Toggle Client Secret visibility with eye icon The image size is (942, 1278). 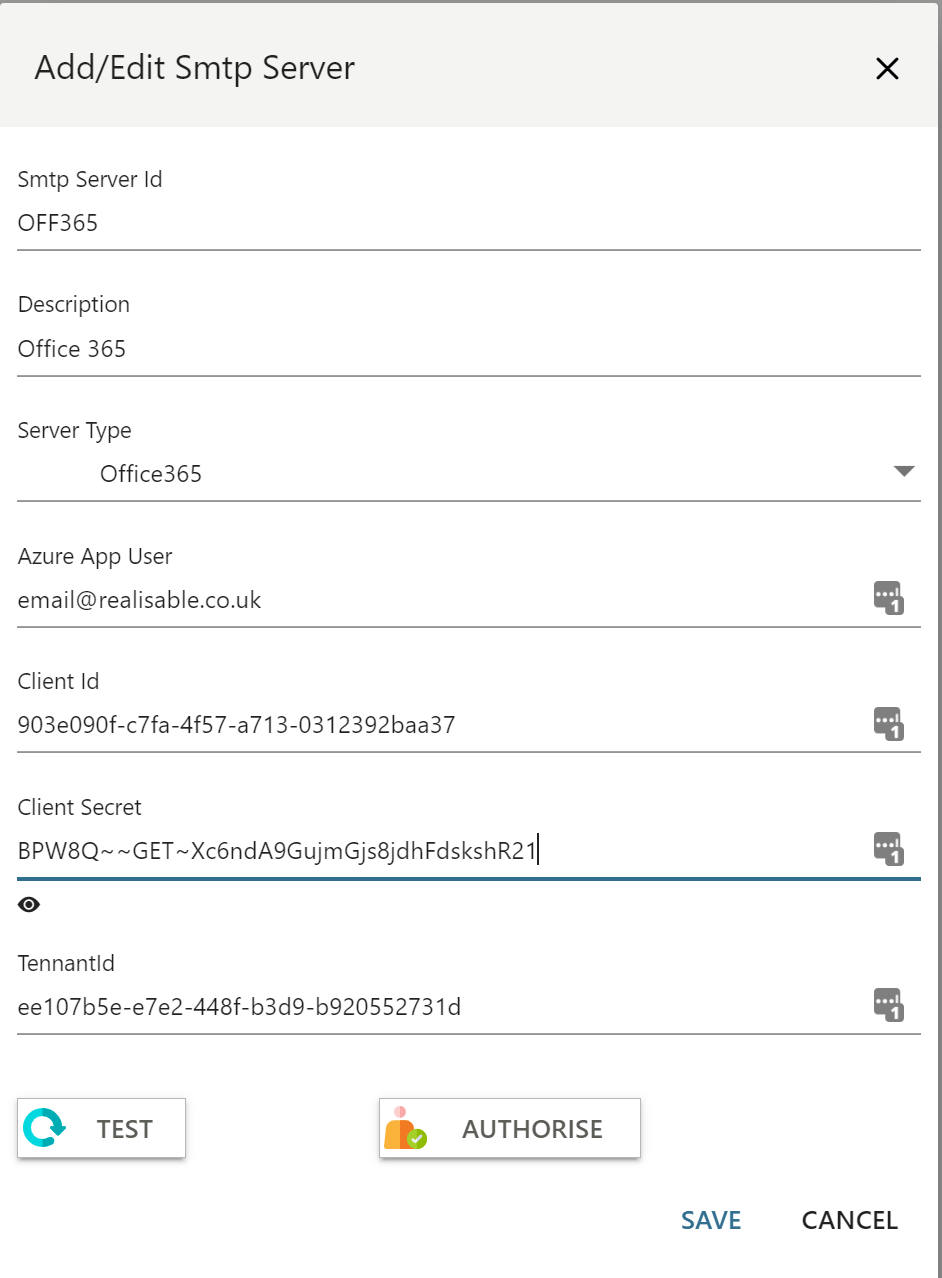pyautogui.click(x=30, y=905)
